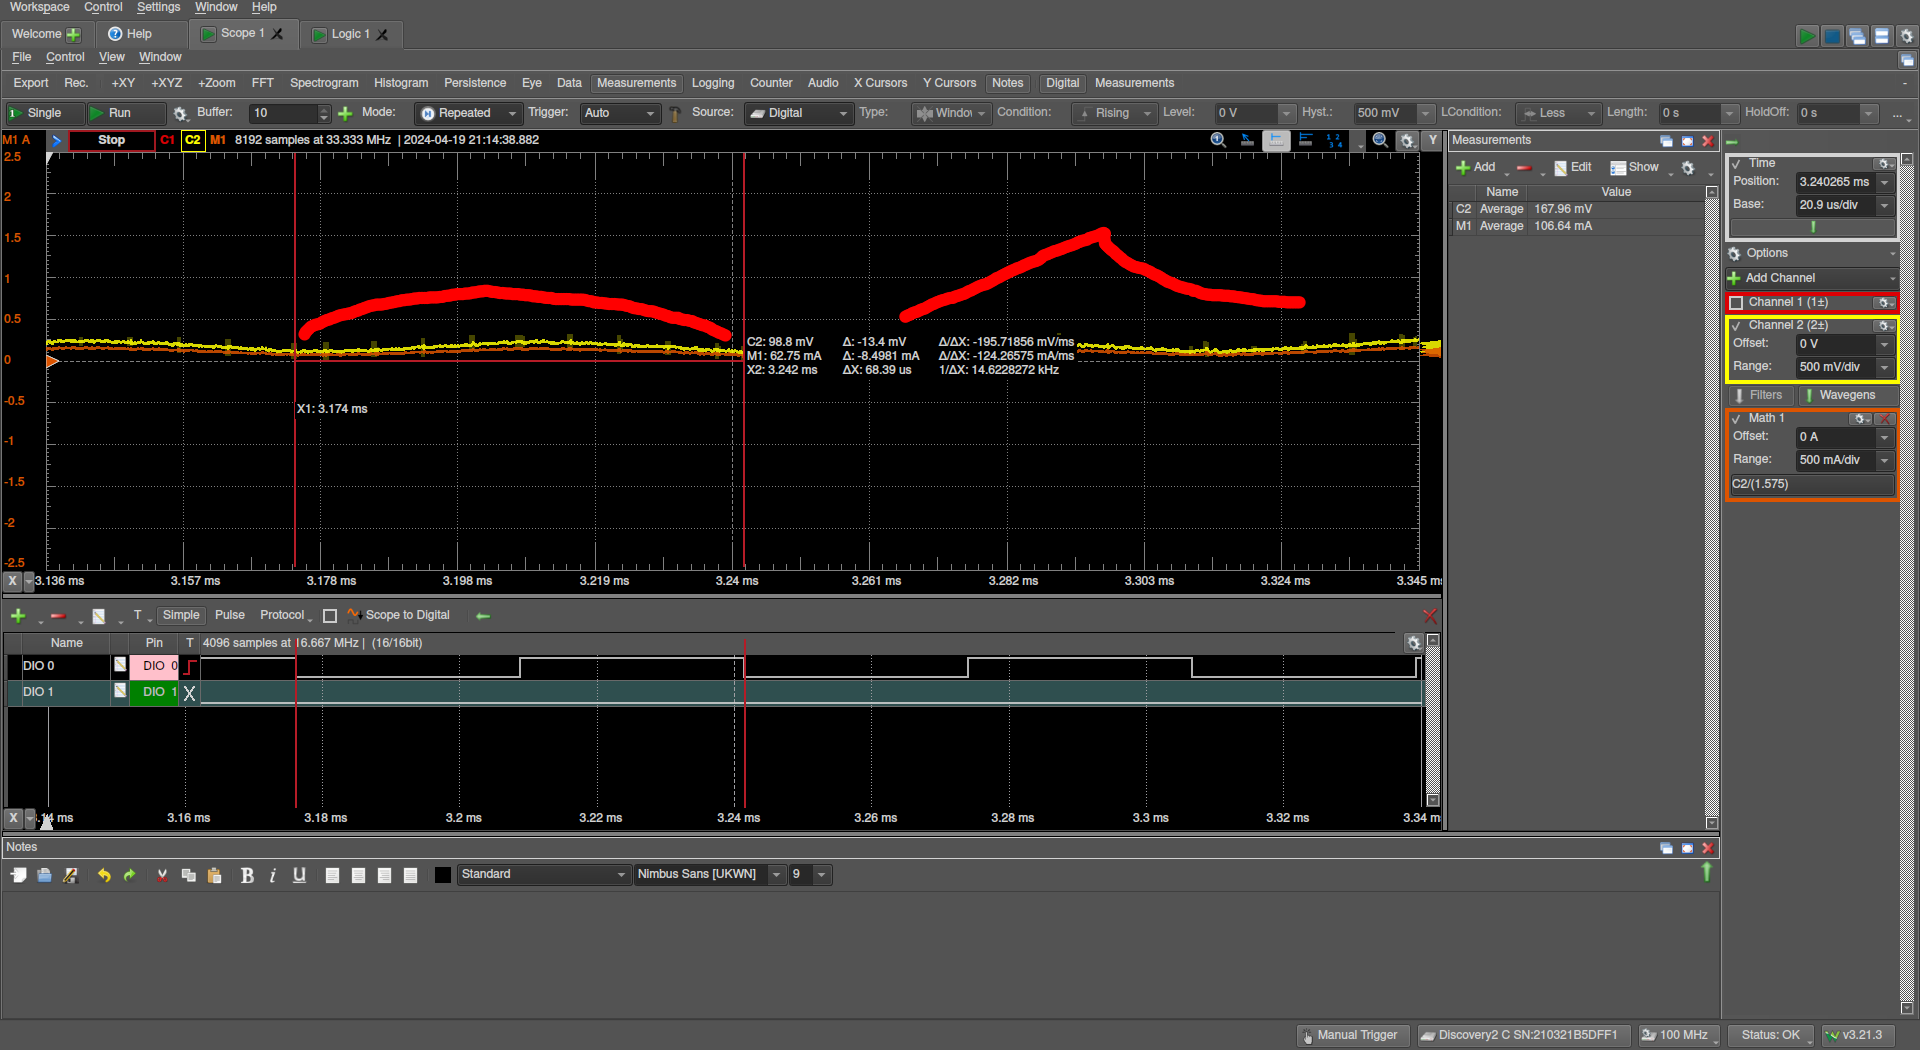Apply underline formatting in Notes

[x=299, y=875]
